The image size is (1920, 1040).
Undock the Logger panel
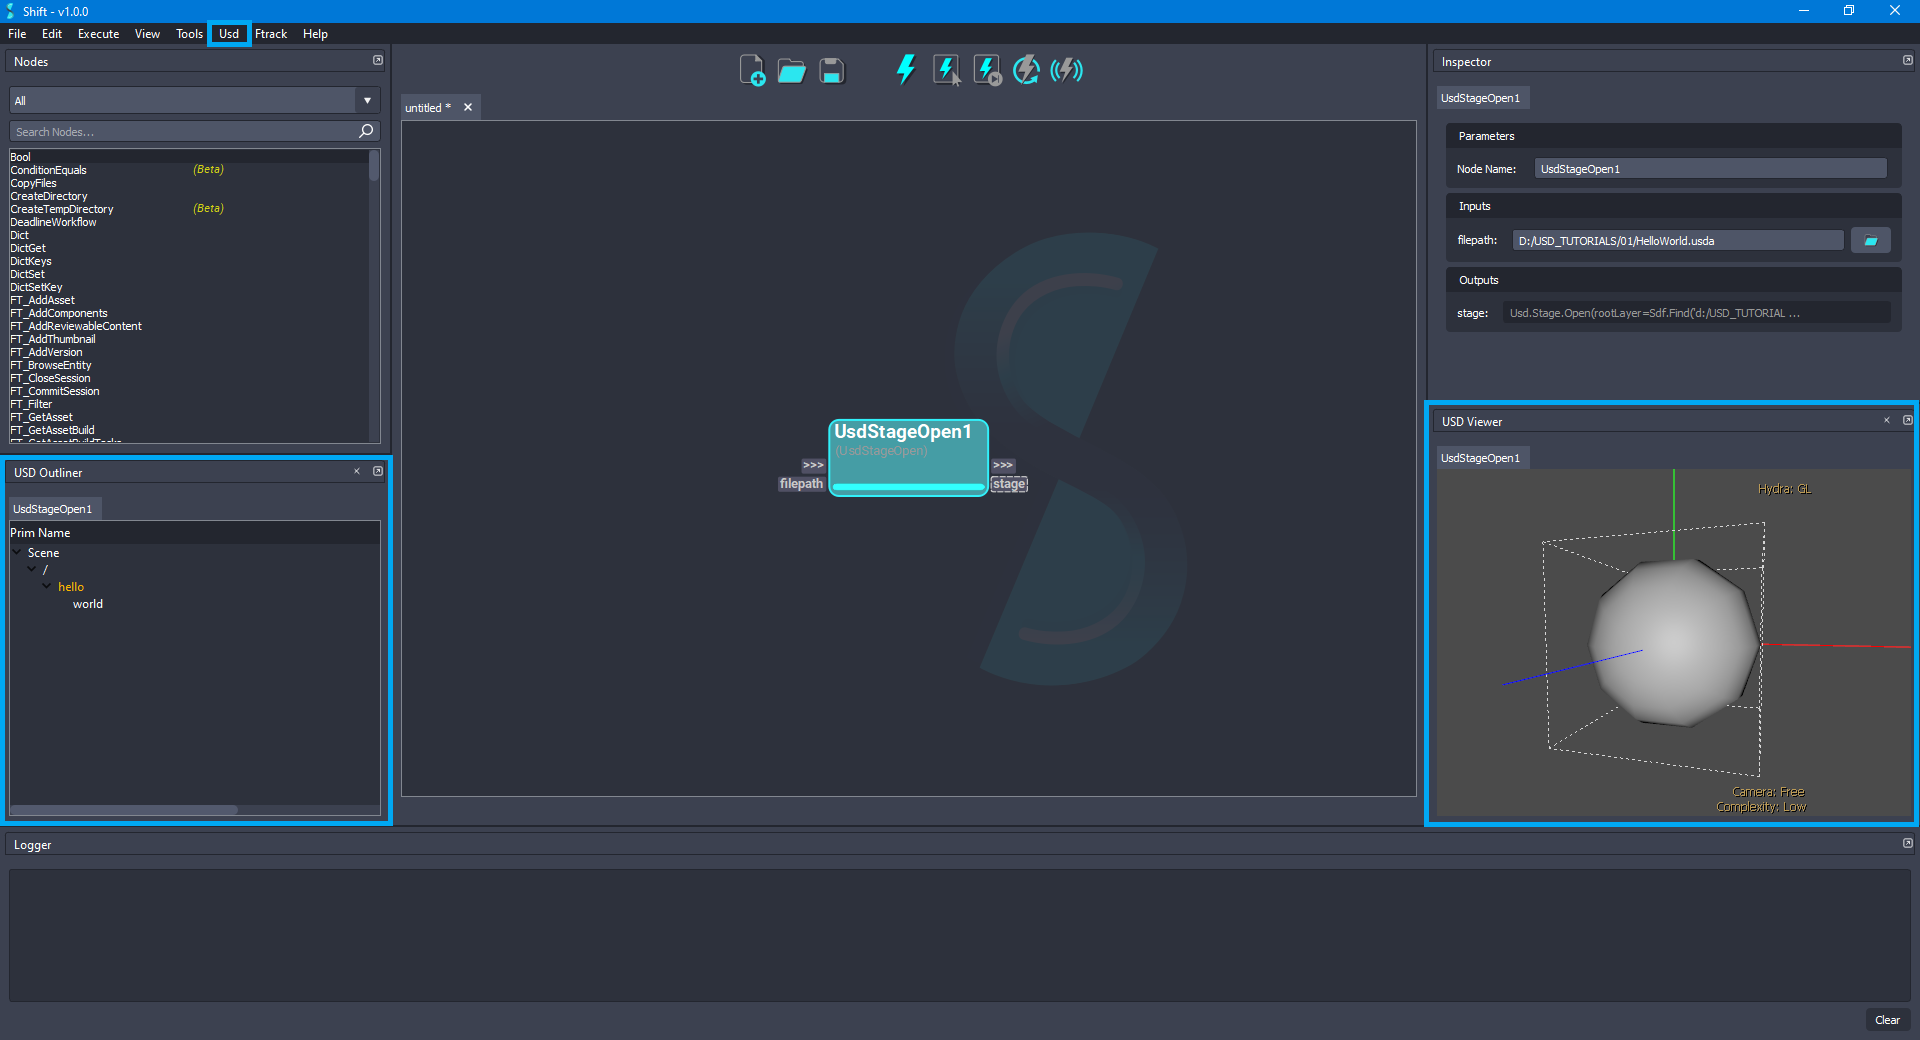click(x=1906, y=844)
